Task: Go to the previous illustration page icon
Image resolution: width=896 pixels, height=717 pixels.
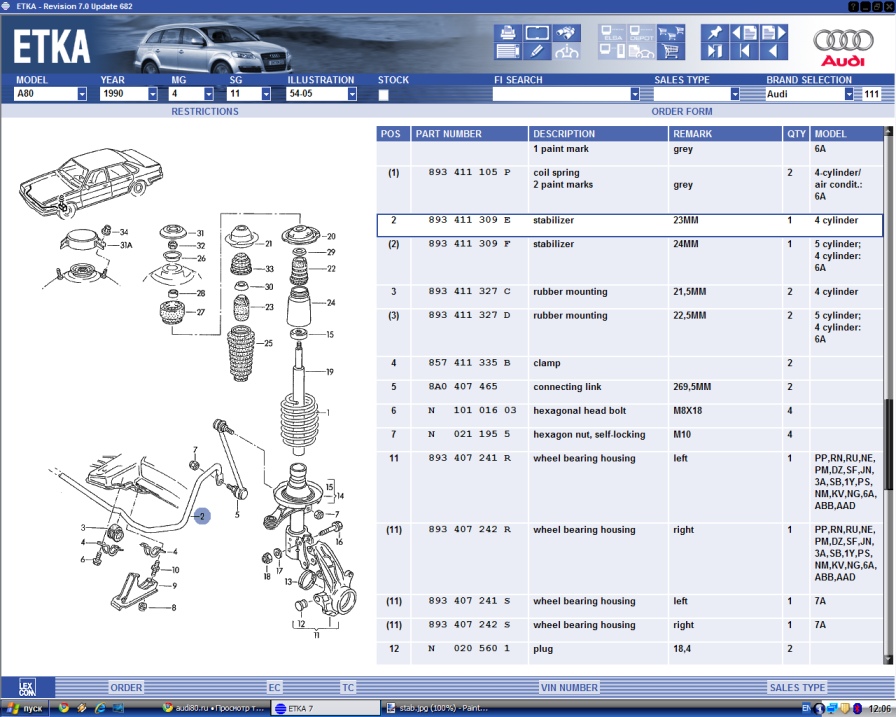Action: click(743, 32)
